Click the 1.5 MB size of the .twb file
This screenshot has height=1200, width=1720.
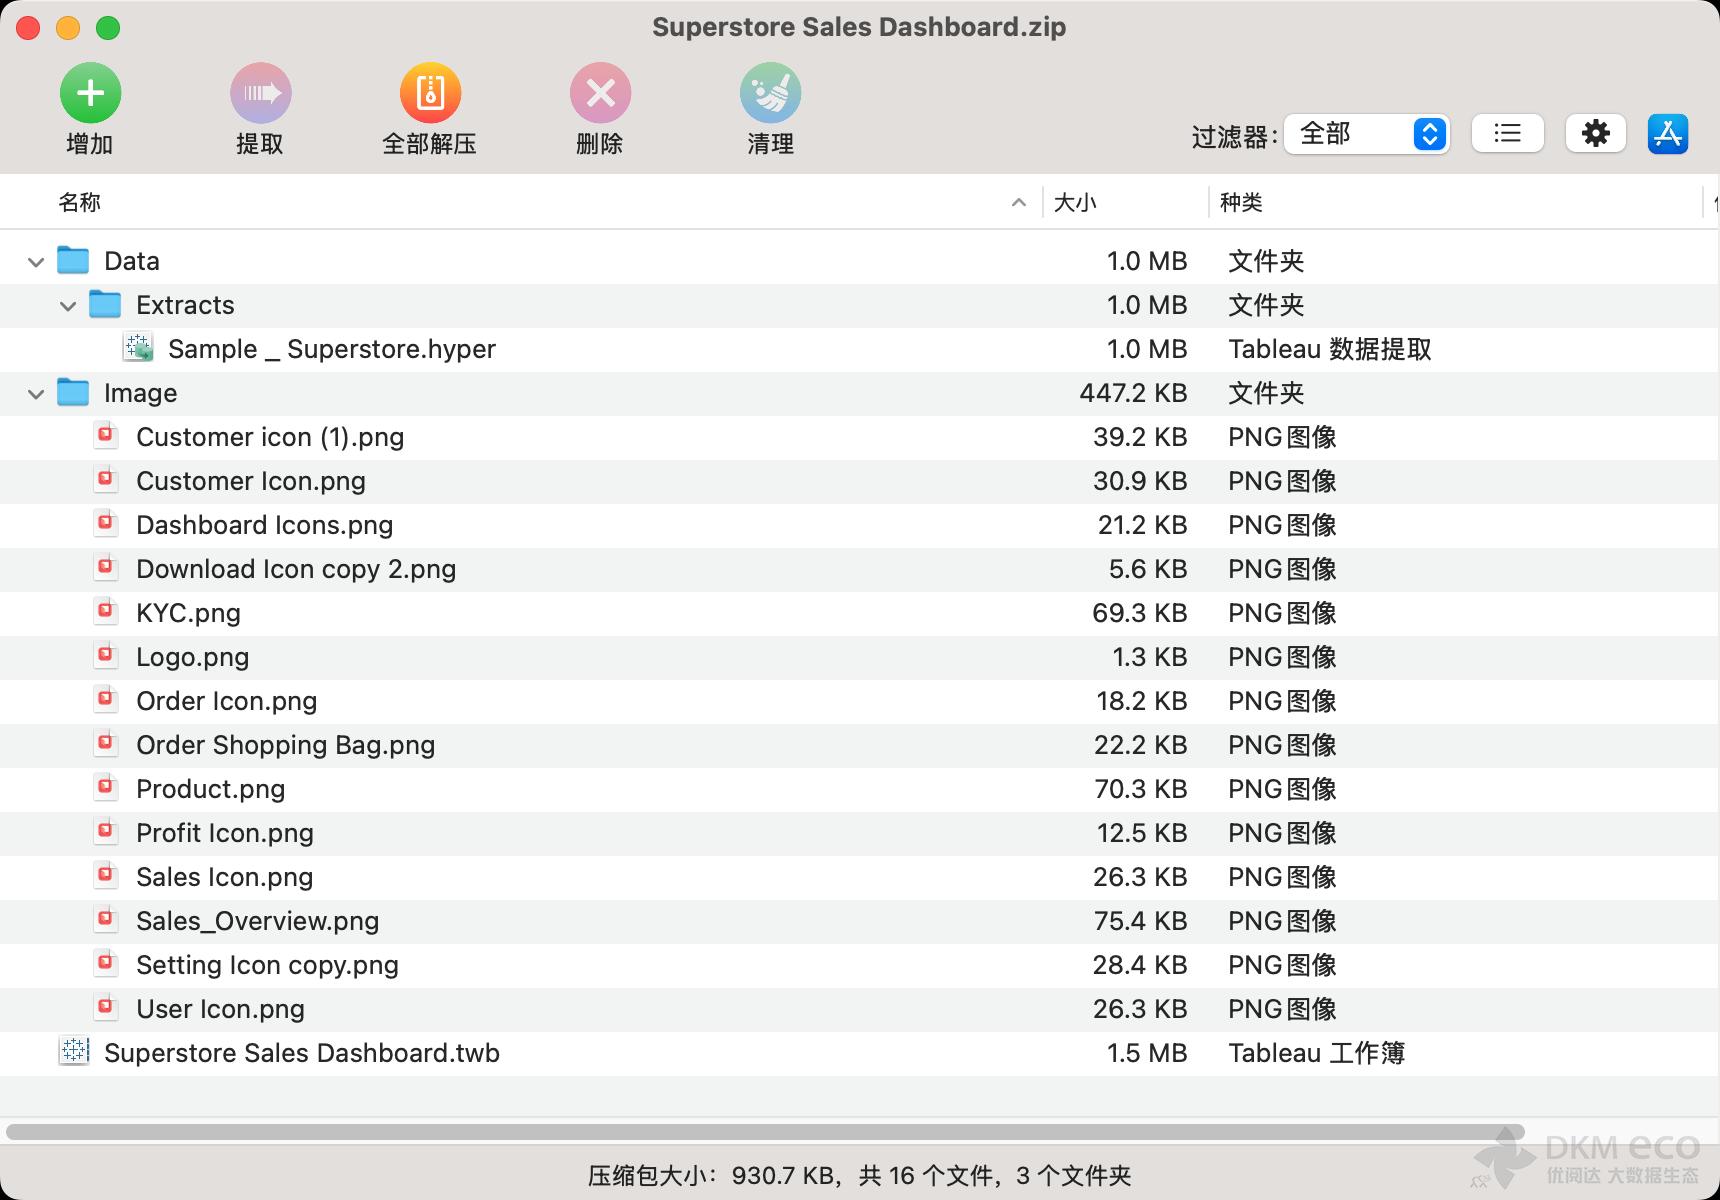pyautogui.click(x=1147, y=1053)
